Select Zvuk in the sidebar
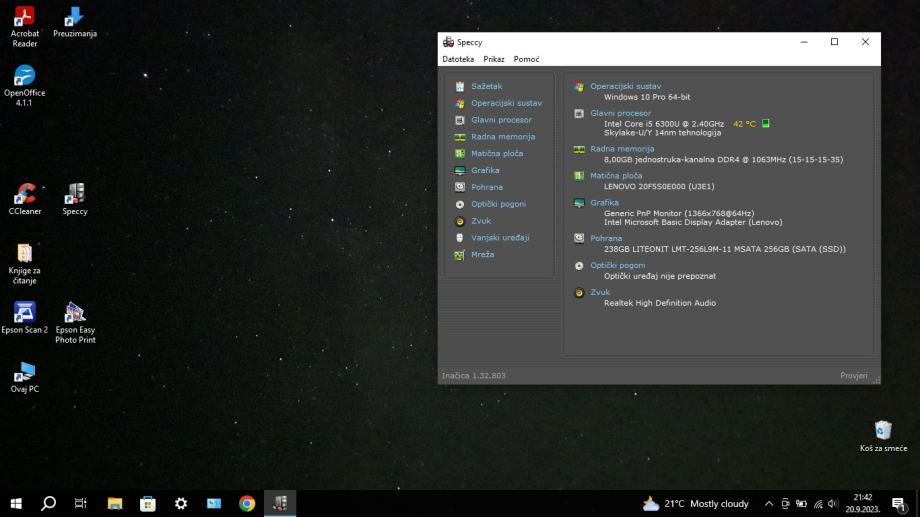The width and height of the screenshot is (920, 517). tap(480, 221)
